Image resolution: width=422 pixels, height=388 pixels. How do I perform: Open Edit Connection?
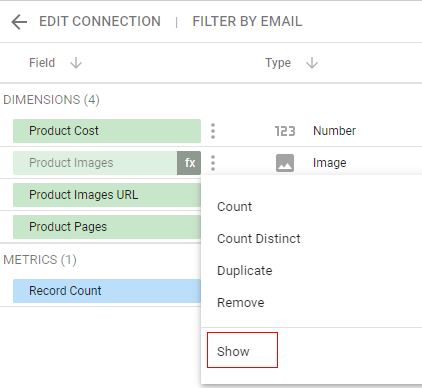tap(100, 22)
